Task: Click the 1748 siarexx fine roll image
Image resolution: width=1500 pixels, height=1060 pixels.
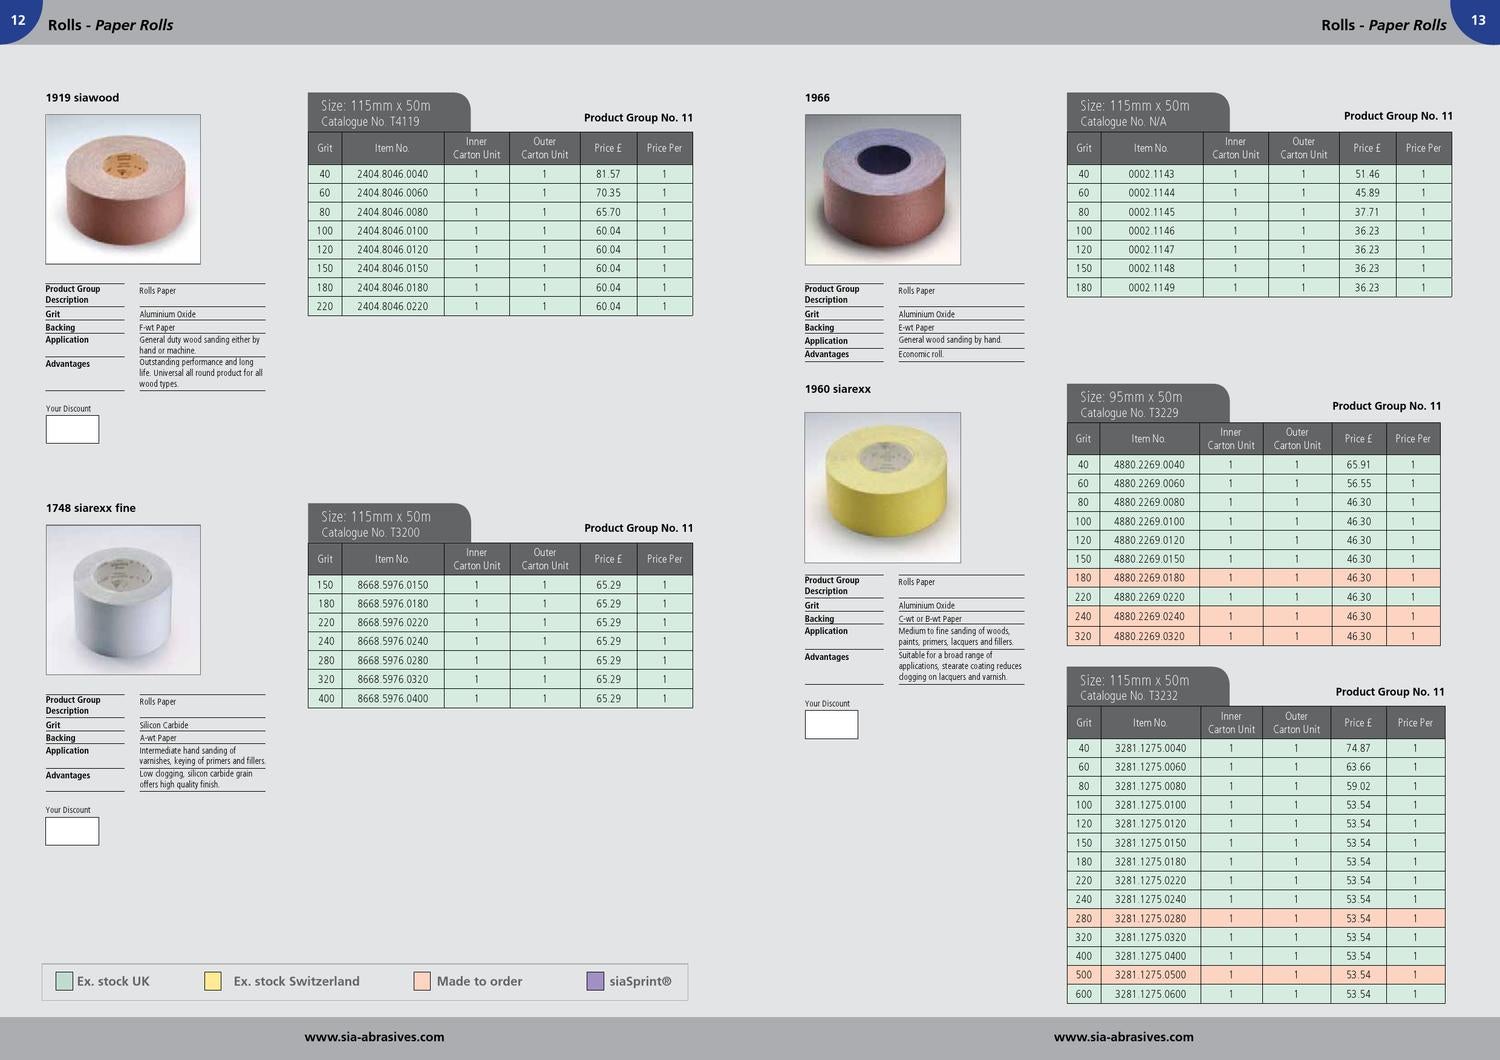Action: coord(123,600)
